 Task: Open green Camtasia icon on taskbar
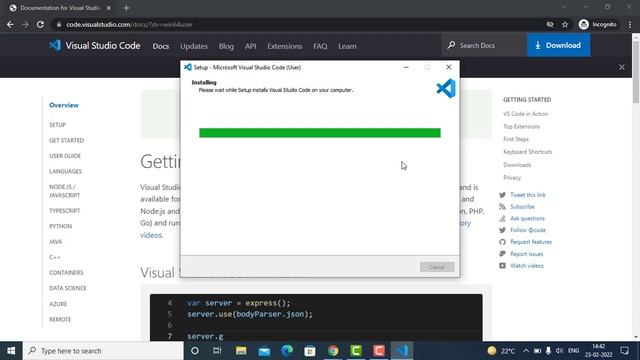pyautogui.click(x=356, y=351)
